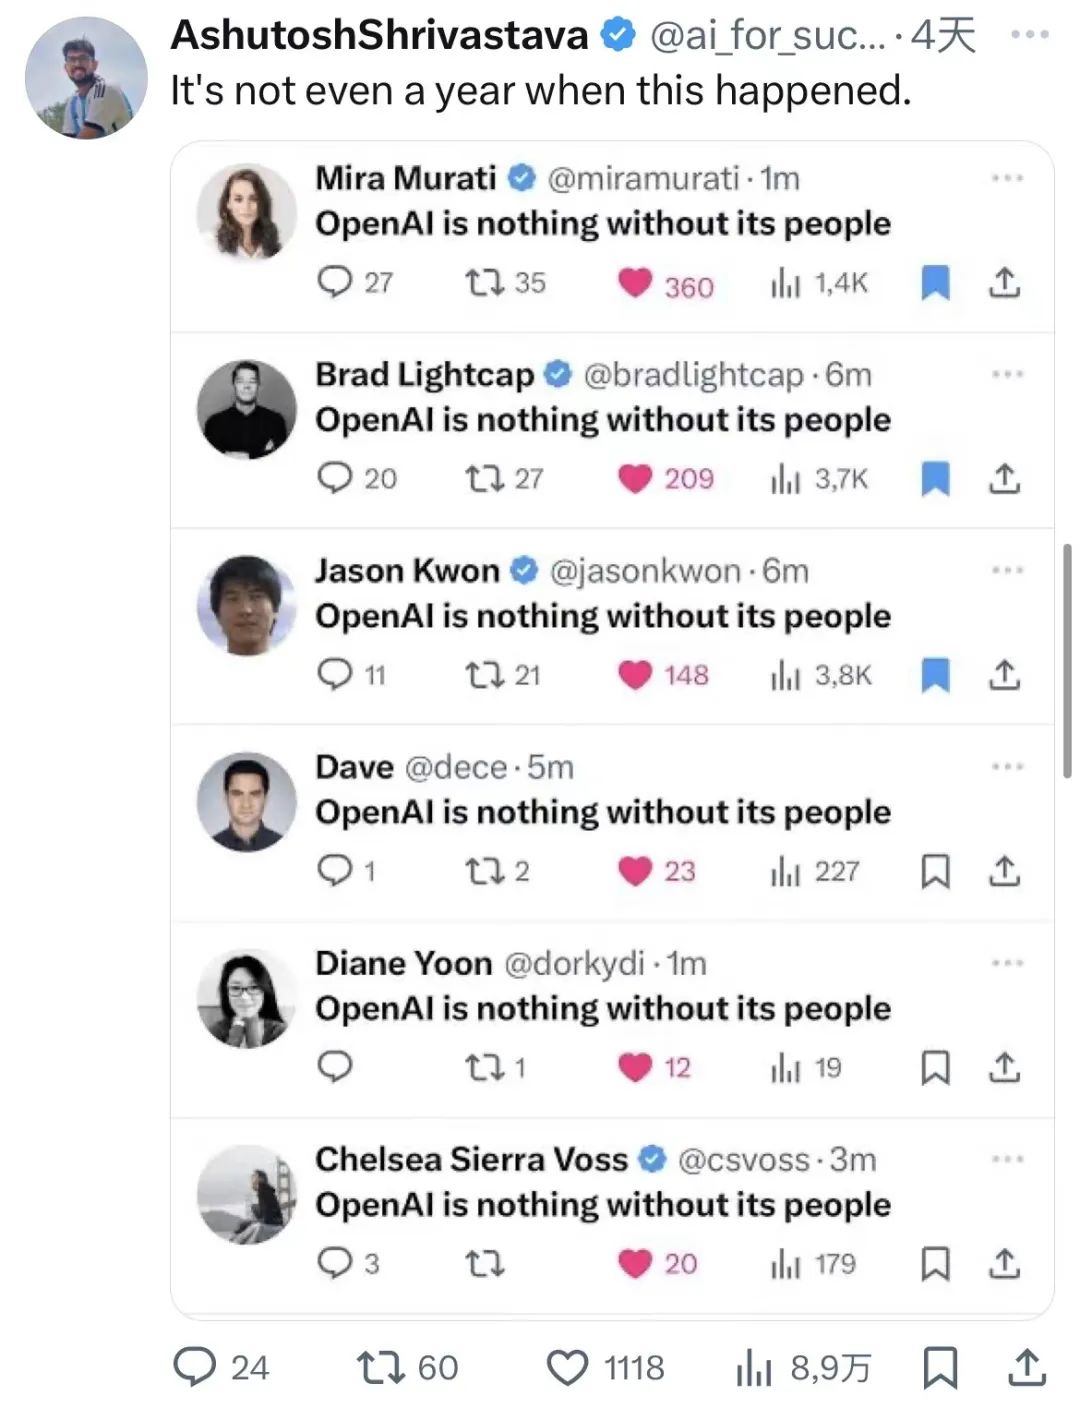
Task: Open Ashutosh's profile avatar
Action: pos(86,78)
